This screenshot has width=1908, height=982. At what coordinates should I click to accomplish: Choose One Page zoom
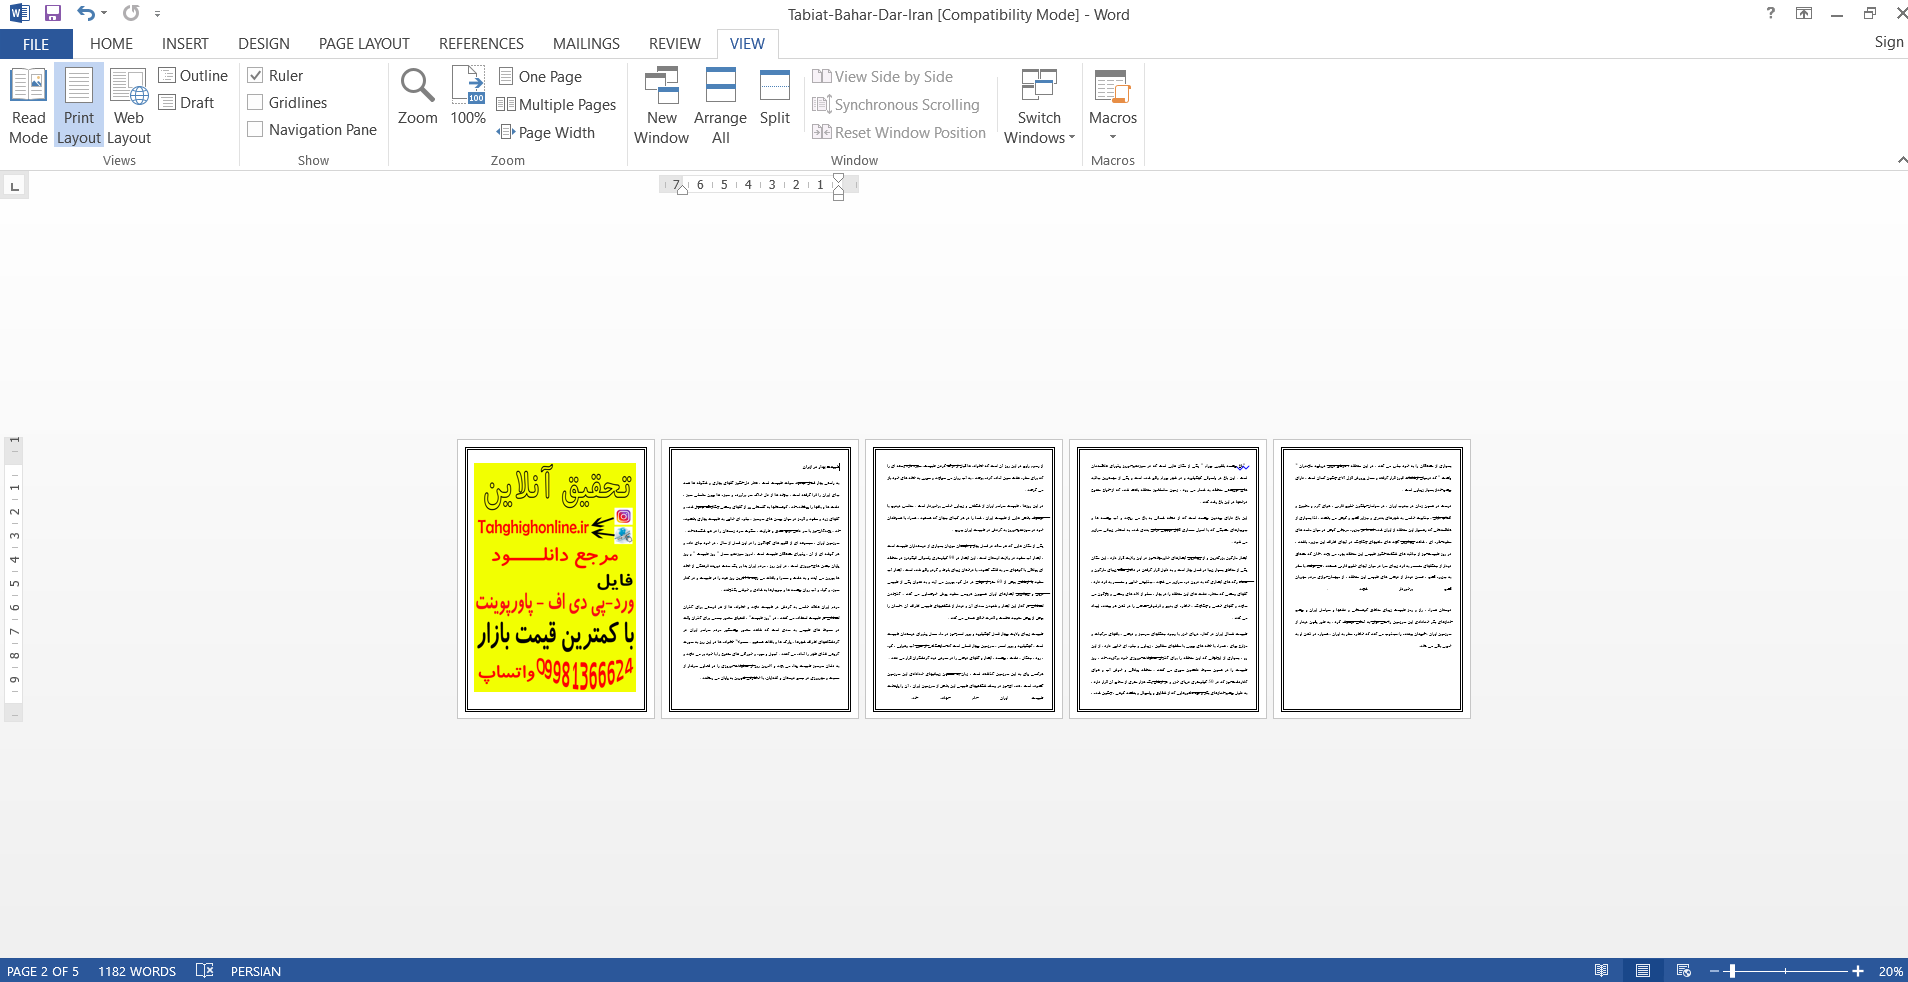(x=540, y=77)
